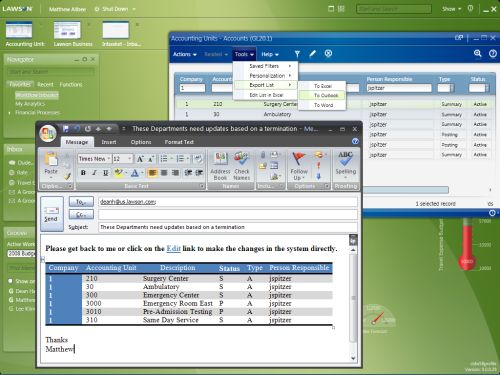500x375 pixels.
Task: Click the Subject input field
Action: click(x=228, y=227)
